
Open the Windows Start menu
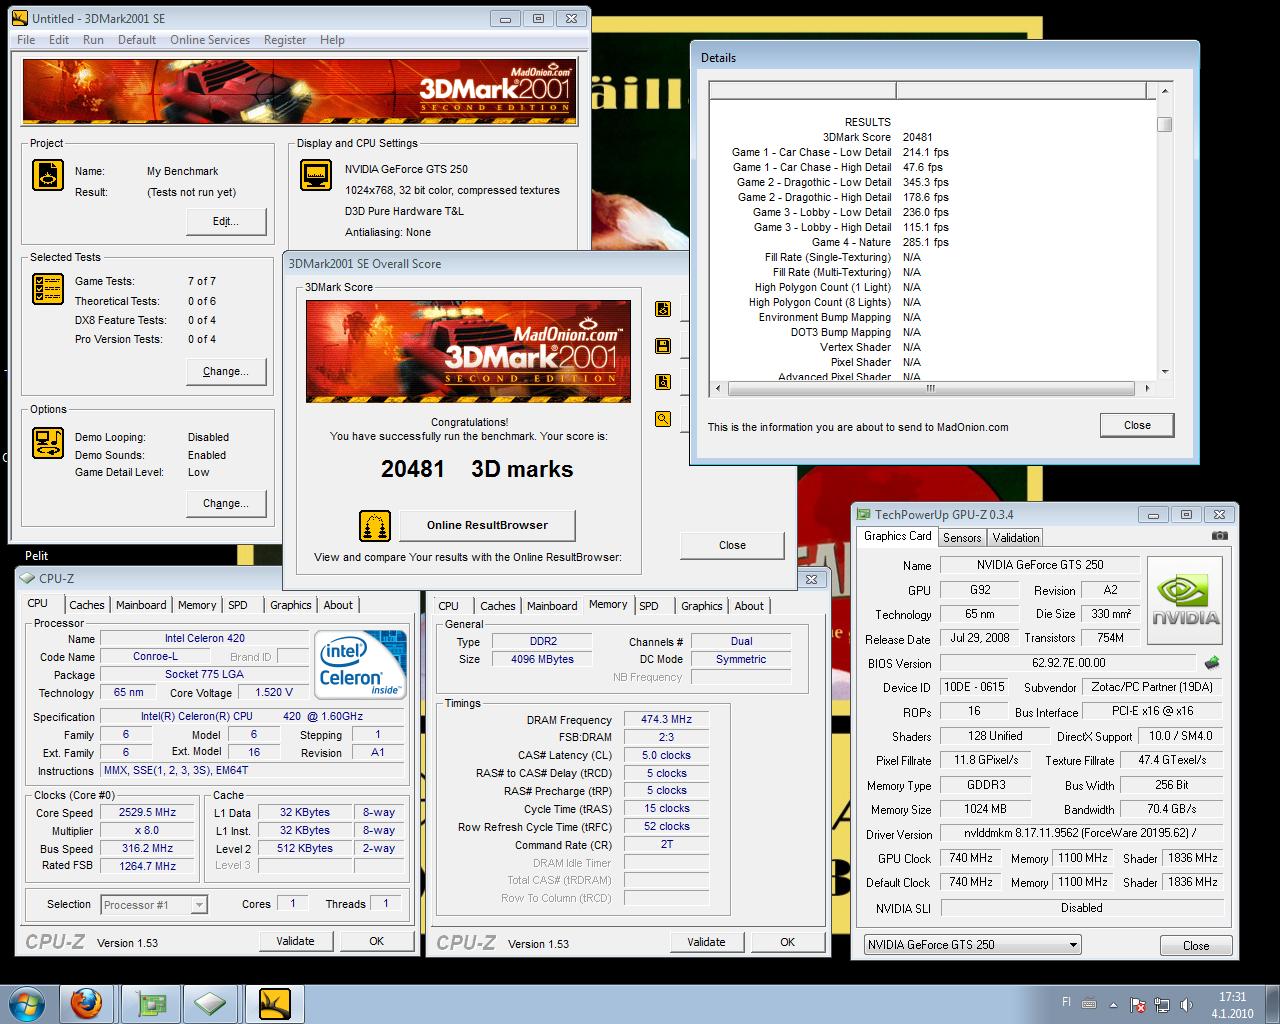27,1003
